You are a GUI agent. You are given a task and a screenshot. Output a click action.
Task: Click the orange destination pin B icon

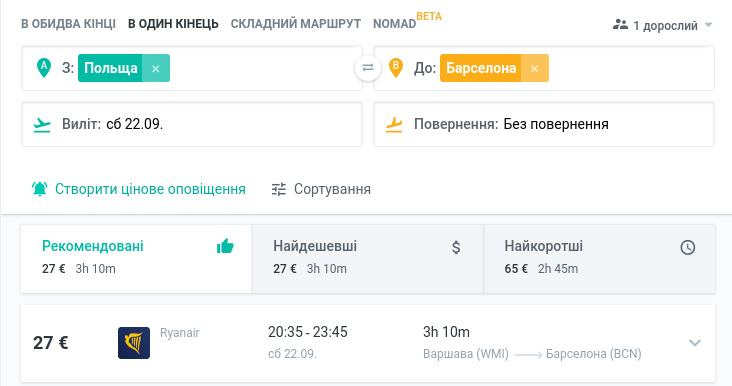tap(396, 68)
